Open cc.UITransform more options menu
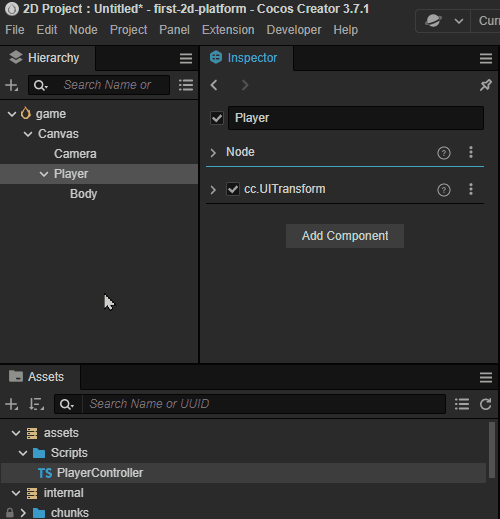The height and width of the screenshot is (519, 500). point(471,189)
